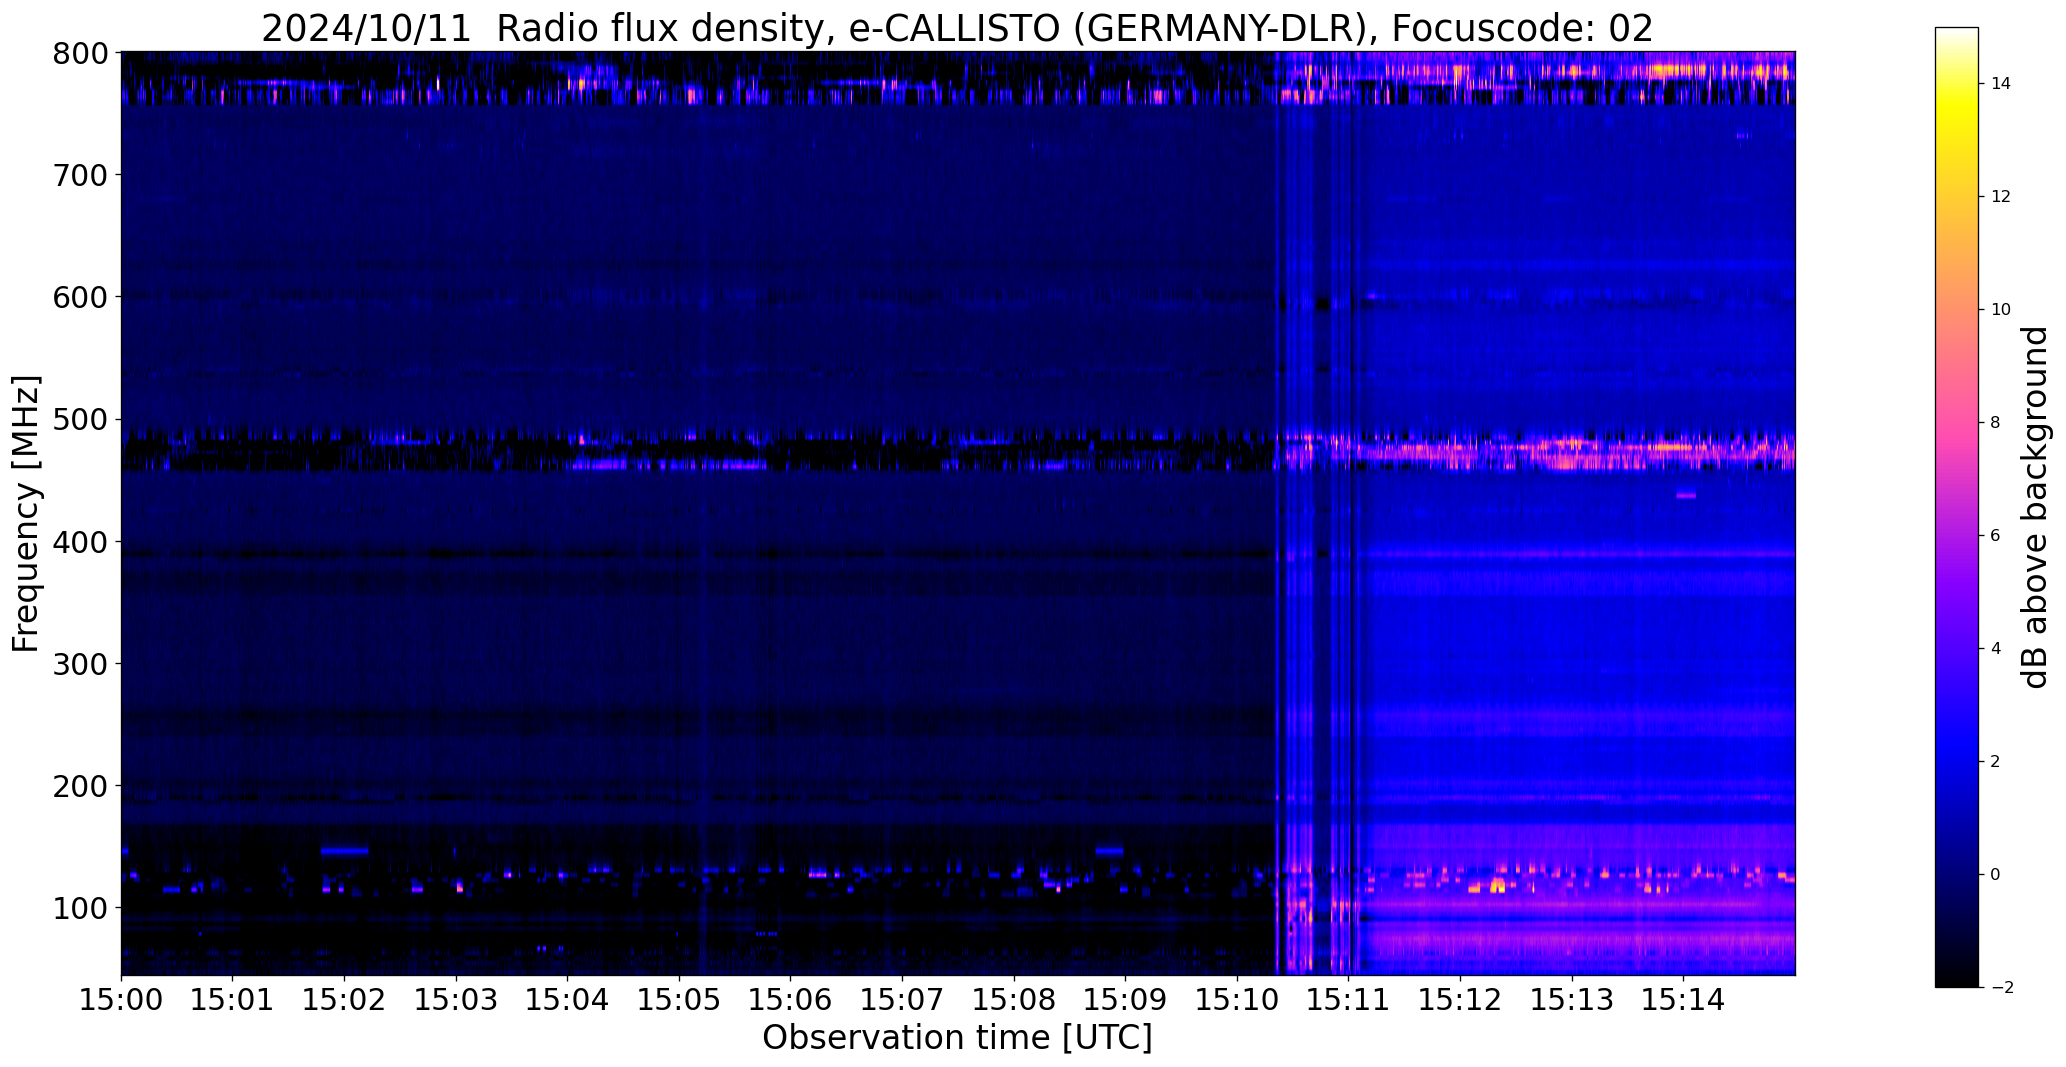Select the 'Observation time [UTC]' x-axis label
Image resolution: width=2066 pixels, height=1067 pixels.
pyautogui.click(x=957, y=1038)
